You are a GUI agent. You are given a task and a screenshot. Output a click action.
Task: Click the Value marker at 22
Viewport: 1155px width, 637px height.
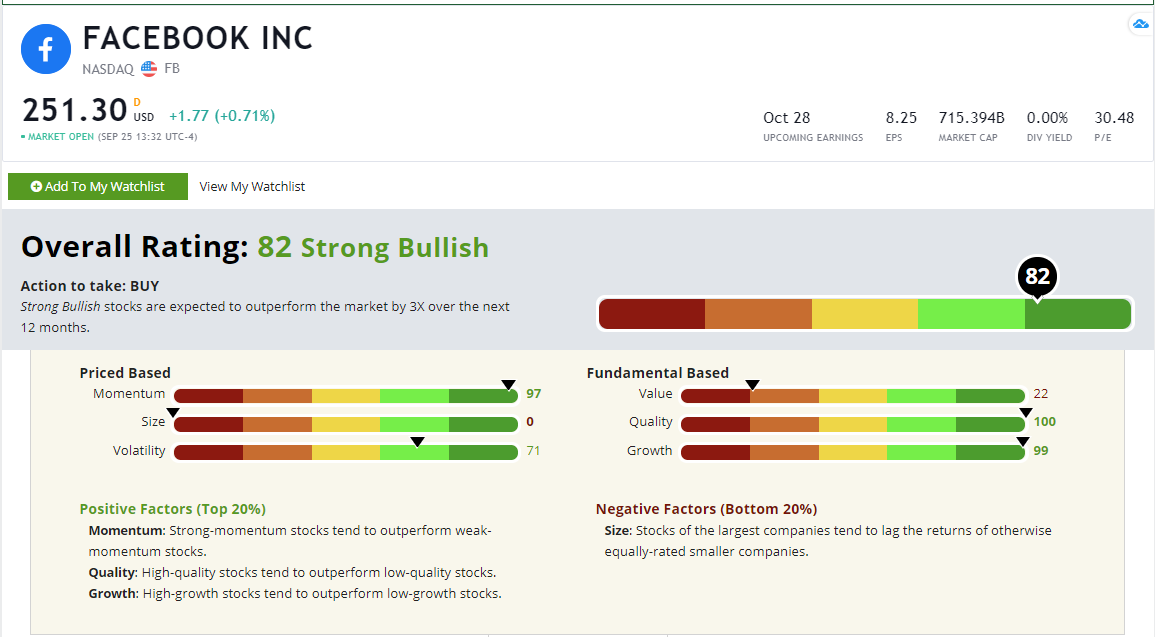point(753,382)
